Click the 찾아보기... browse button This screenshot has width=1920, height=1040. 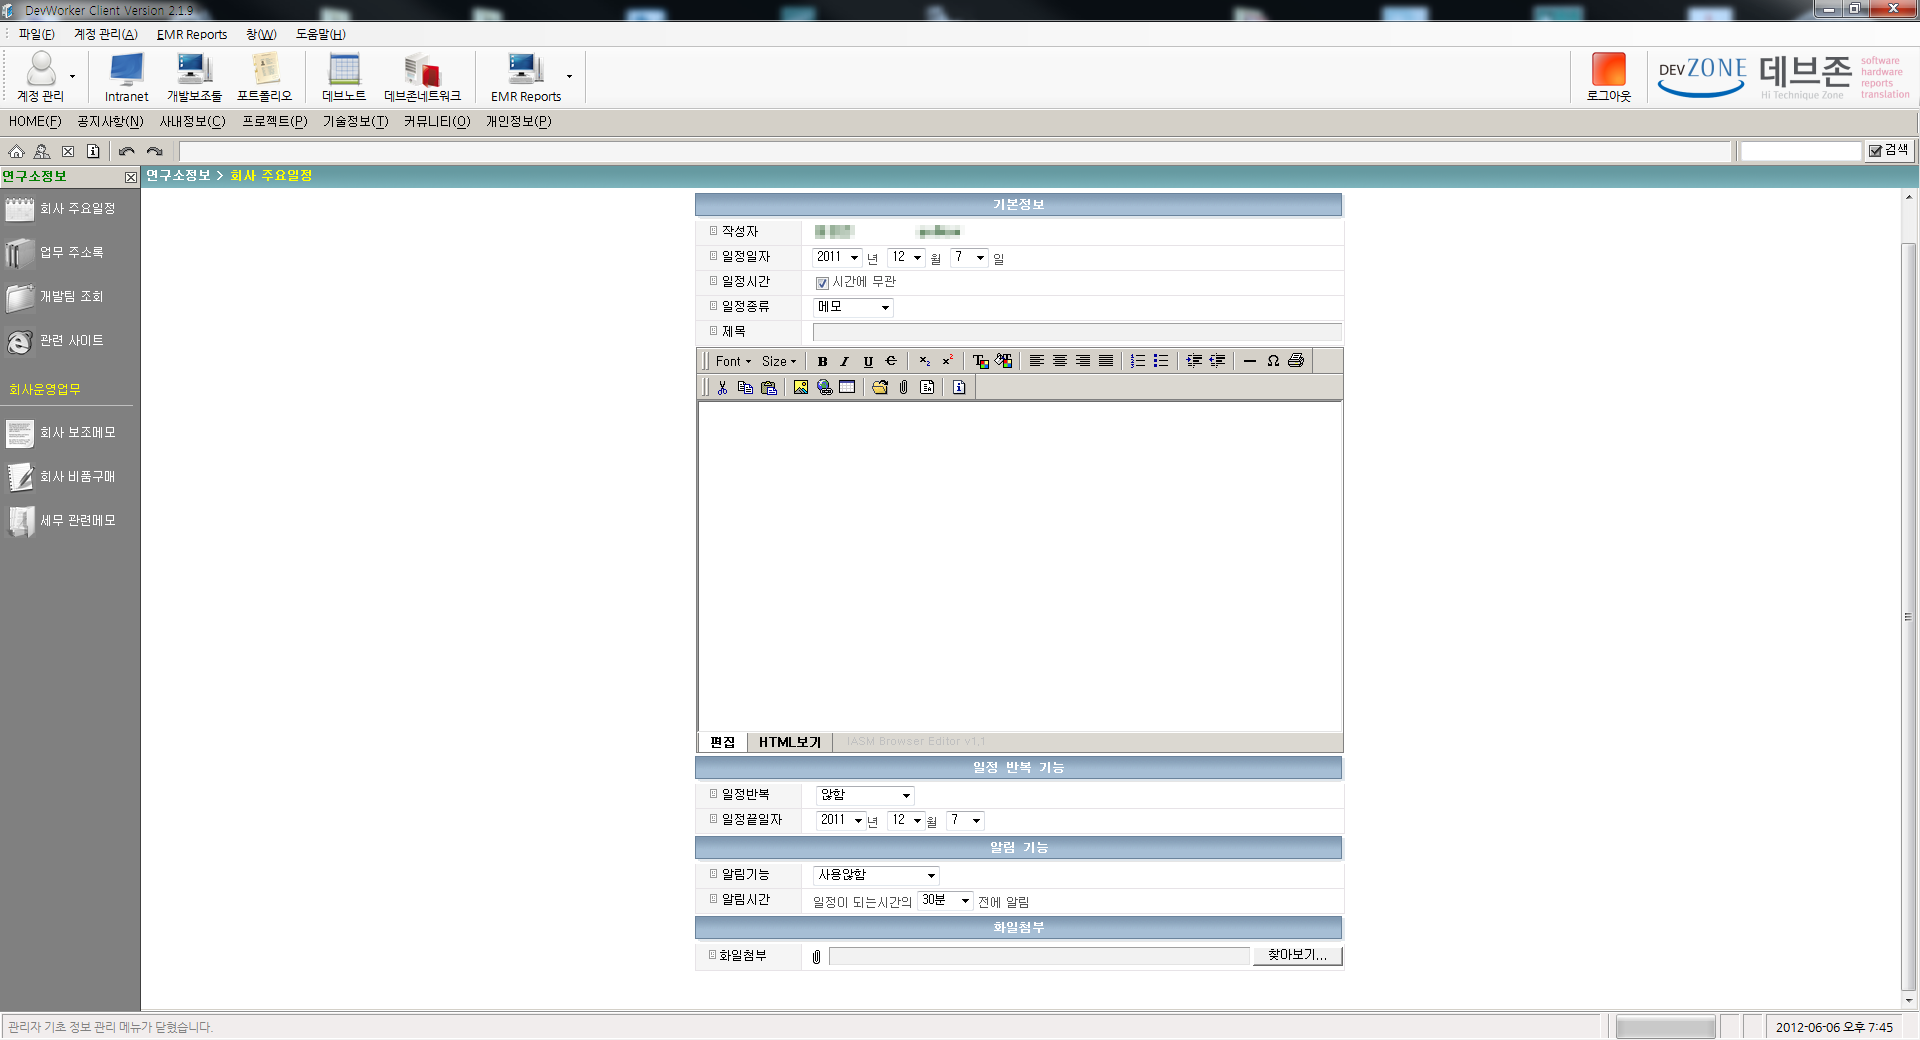[1297, 955]
